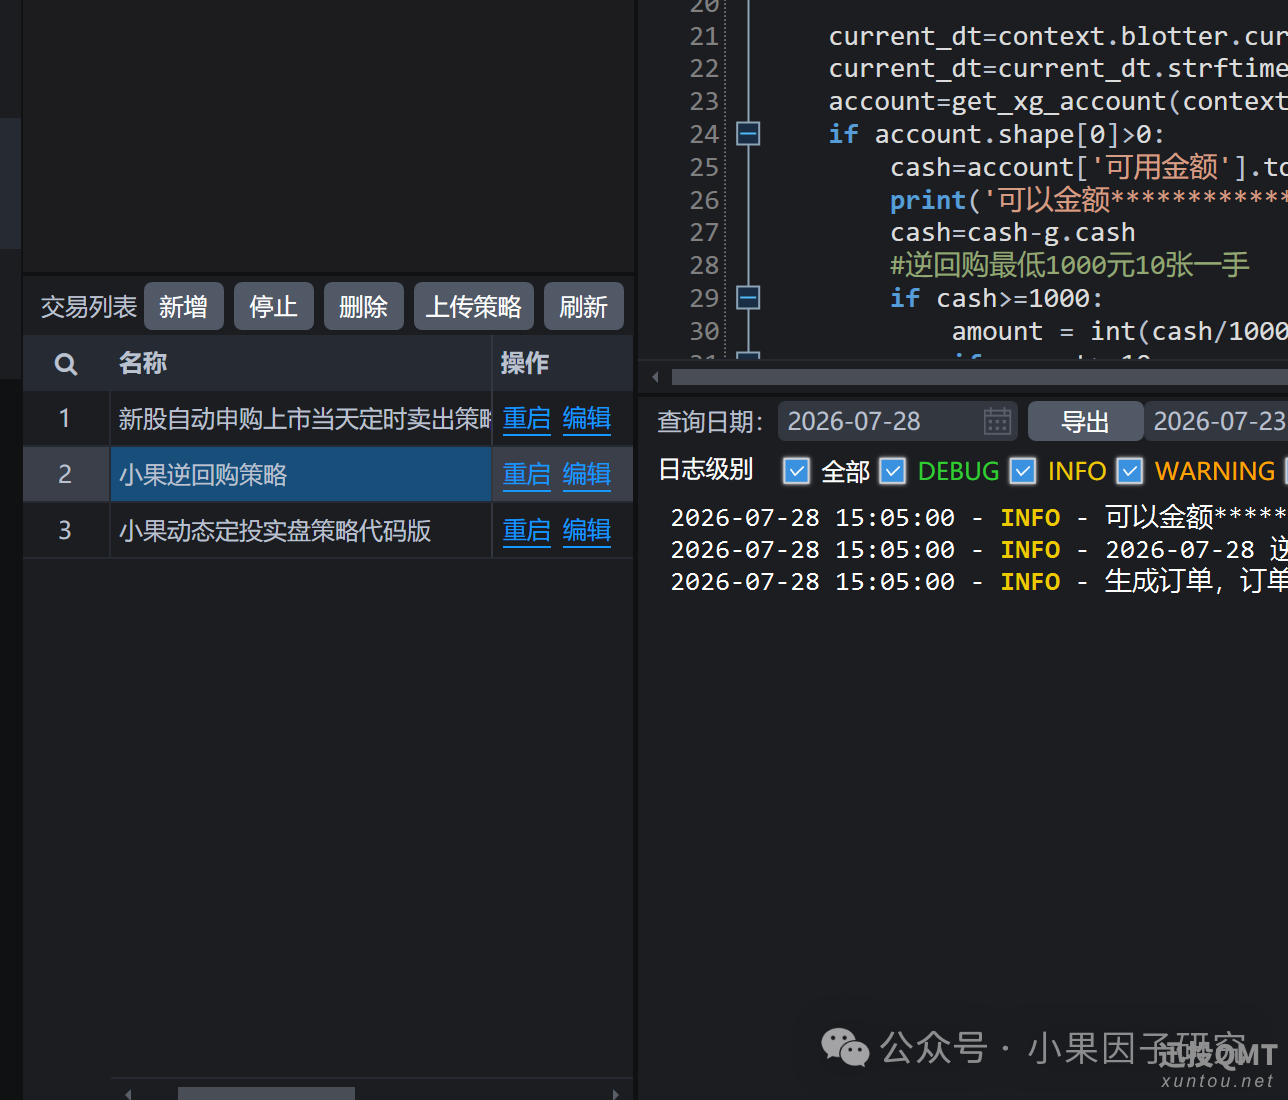Click the strategy list scroll-left arrow
The image size is (1288, 1100).
(128, 1094)
